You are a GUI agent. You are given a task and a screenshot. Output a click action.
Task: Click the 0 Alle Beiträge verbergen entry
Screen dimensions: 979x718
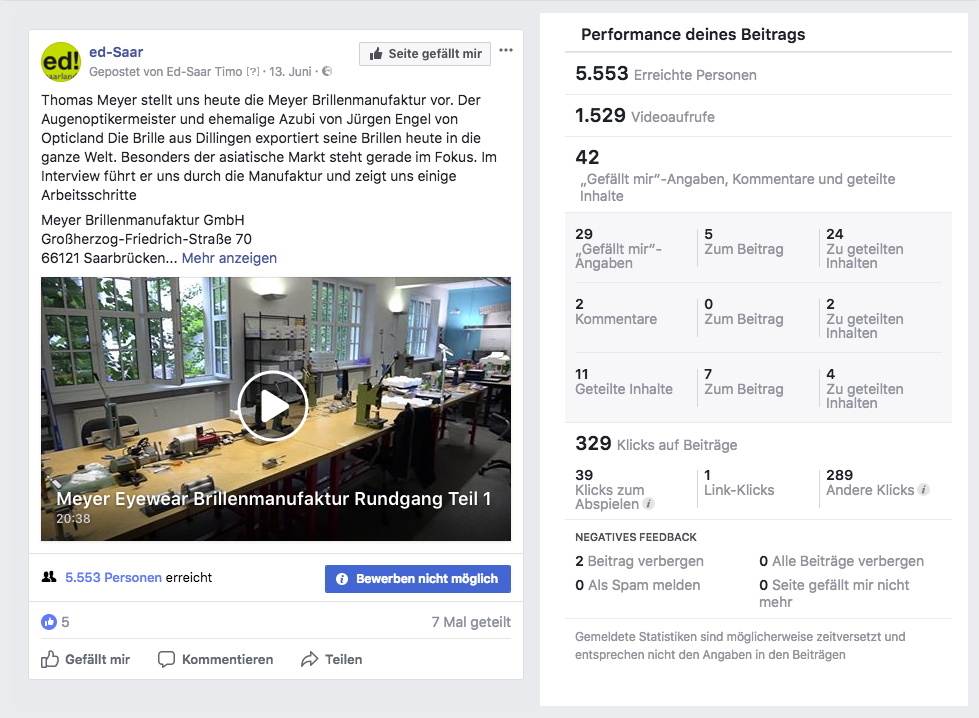pos(842,561)
